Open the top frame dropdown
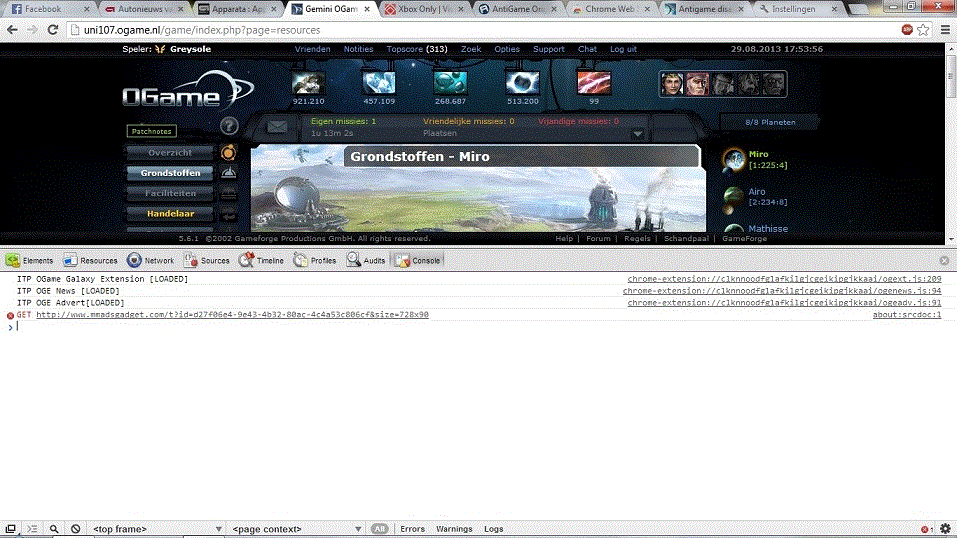The image size is (957, 538). [156, 529]
